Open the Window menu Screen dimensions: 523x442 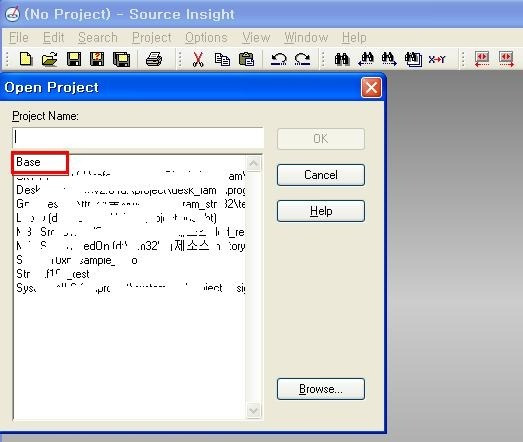pos(306,38)
